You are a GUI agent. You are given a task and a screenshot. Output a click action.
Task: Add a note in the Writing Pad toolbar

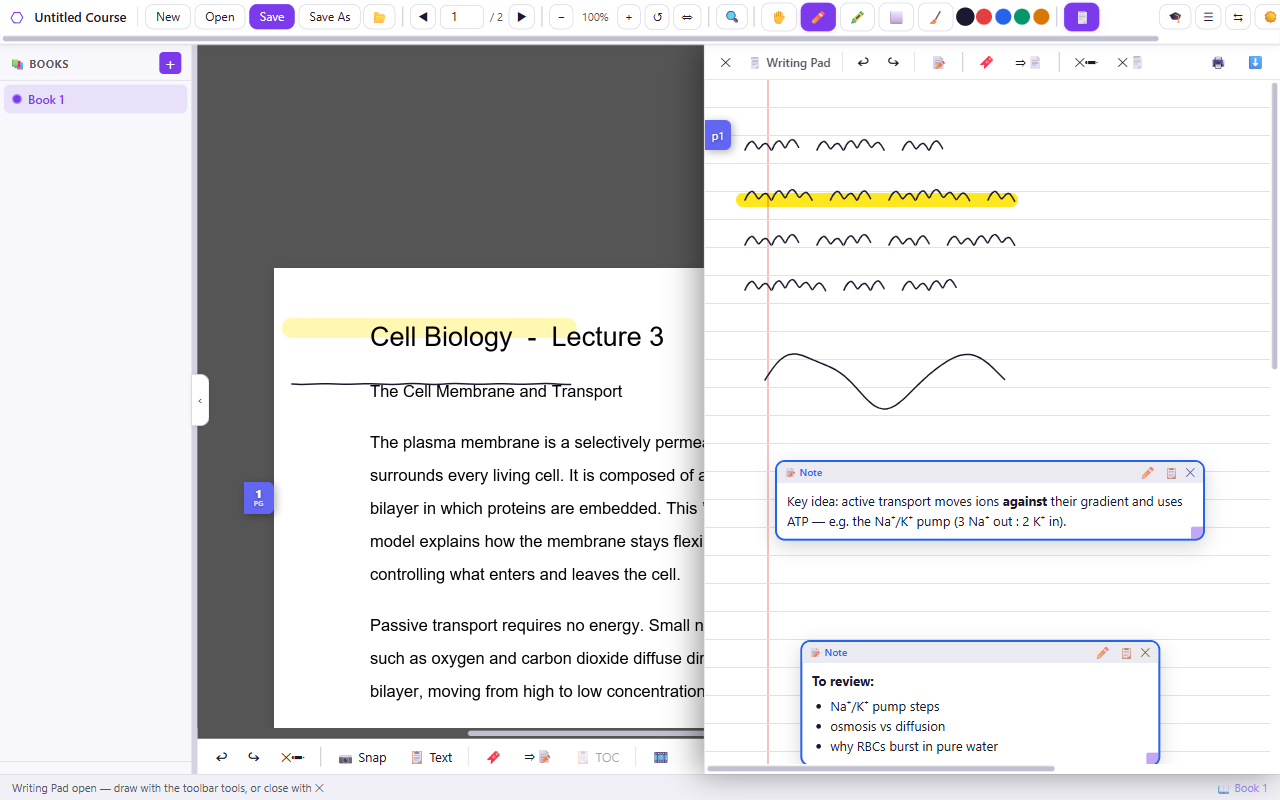(x=939, y=62)
